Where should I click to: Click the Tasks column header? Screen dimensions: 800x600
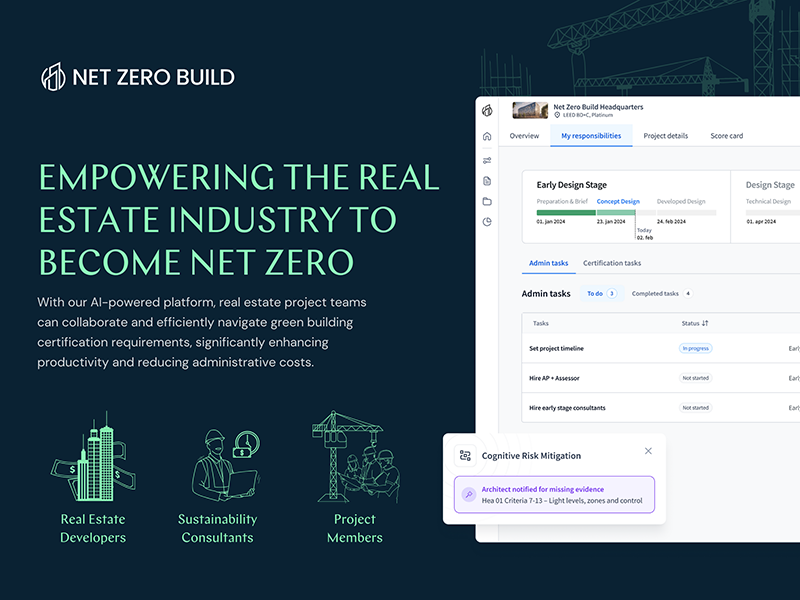tap(541, 323)
